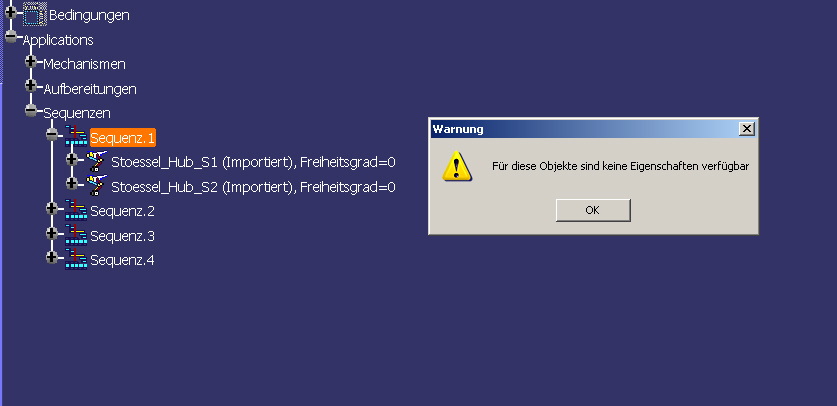Collapse the Sequenz.1 node

click(x=52, y=135)
